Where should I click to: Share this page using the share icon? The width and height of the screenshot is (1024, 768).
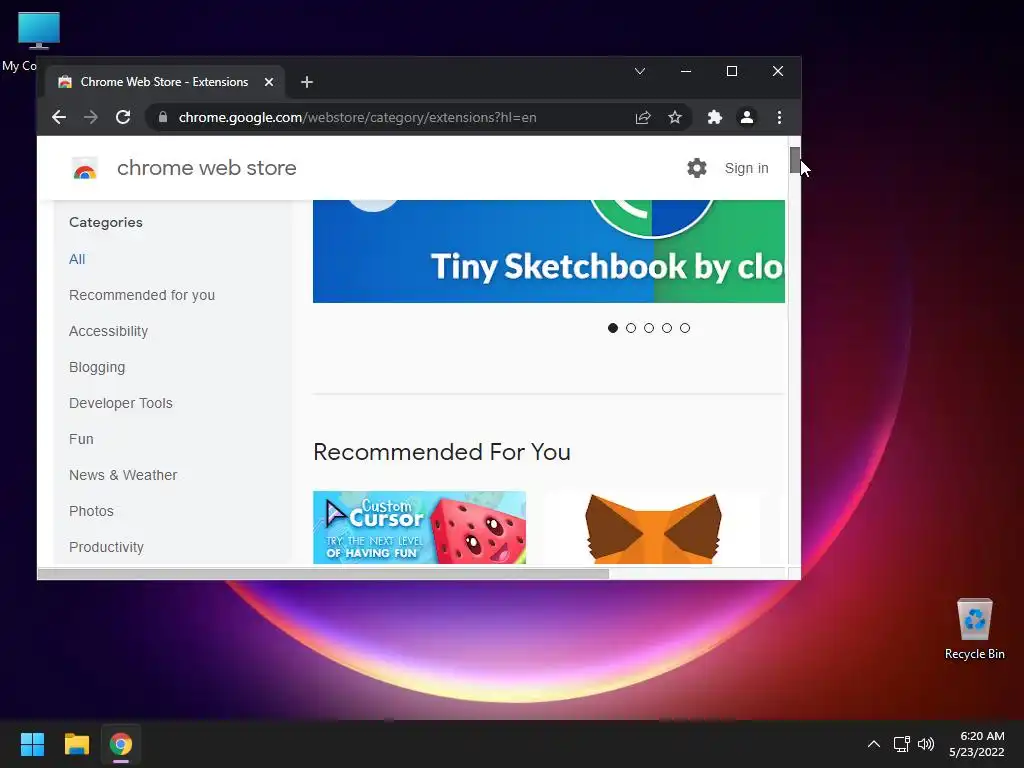pos(643,118)
